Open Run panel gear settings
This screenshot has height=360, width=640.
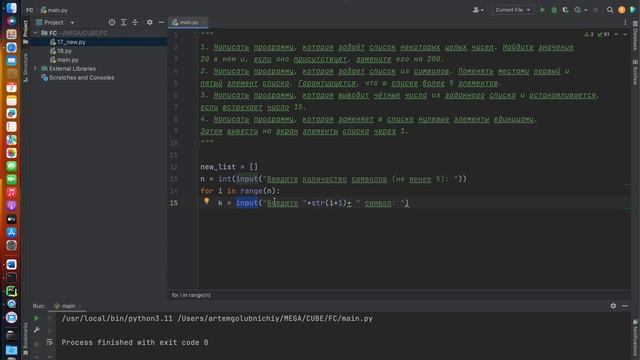pyautogui.click(x=613, y=306)
